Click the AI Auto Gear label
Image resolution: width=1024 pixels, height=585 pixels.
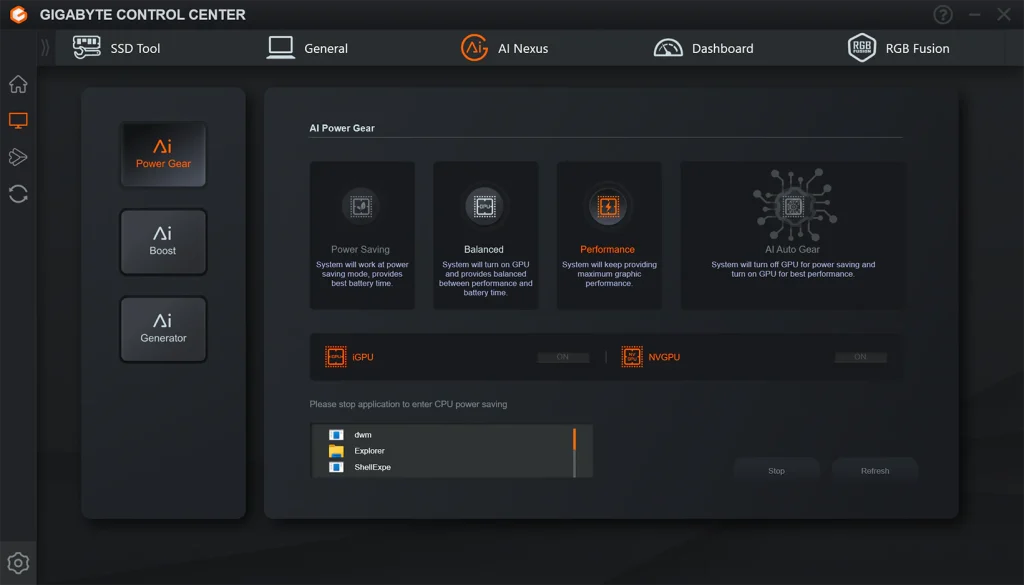(x=792, y=249)
